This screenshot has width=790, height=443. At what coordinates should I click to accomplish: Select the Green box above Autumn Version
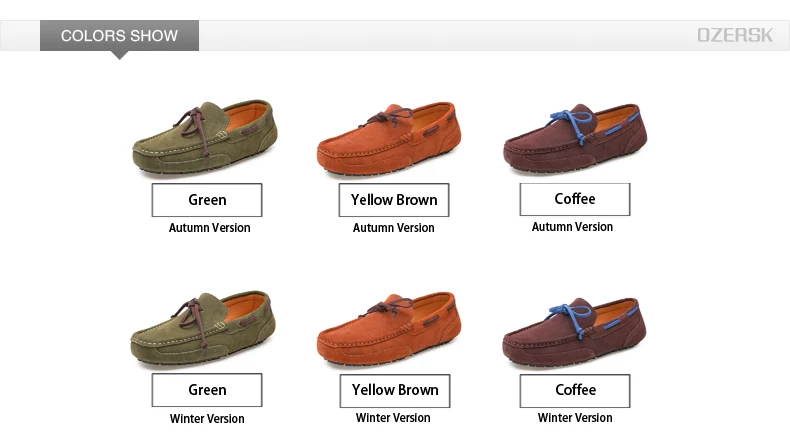click(207, 200)
